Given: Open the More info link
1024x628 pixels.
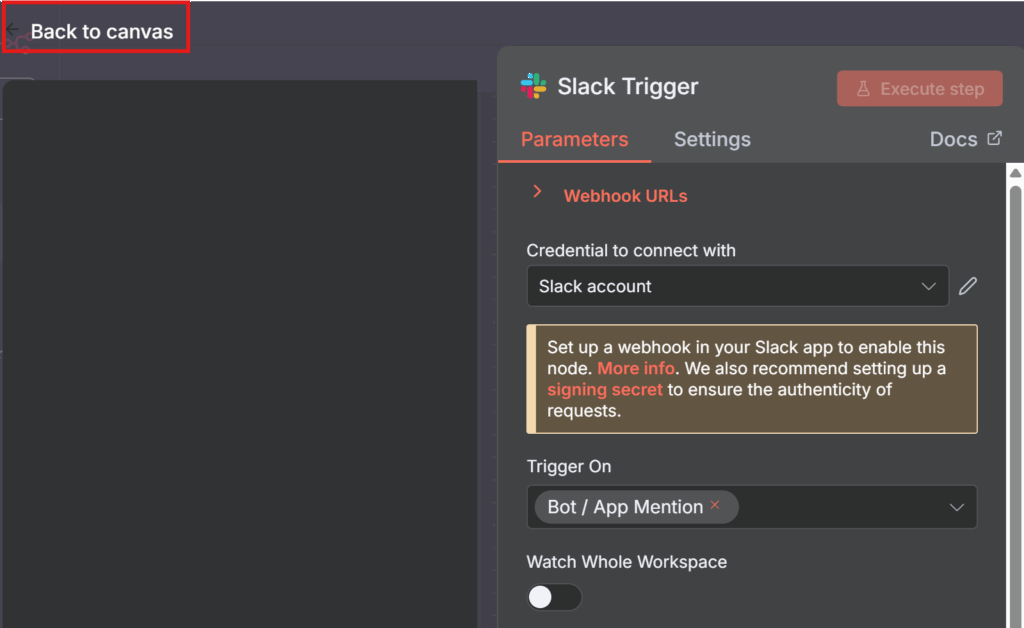Looking at the screenshot, I should point(636,369).
